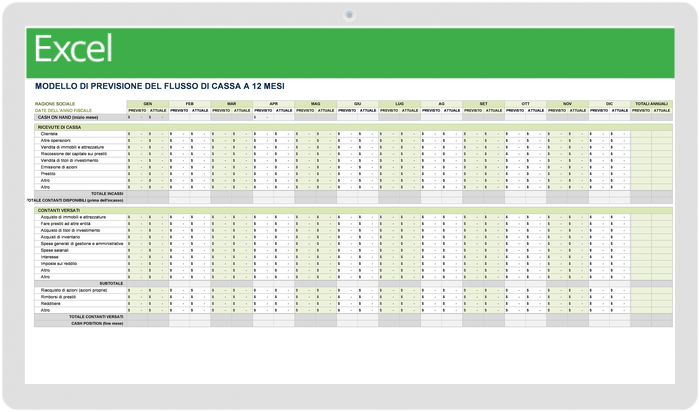This screenshot has height=412, width=700.
Task: Select the LUG month header
Action: (400, 104)
